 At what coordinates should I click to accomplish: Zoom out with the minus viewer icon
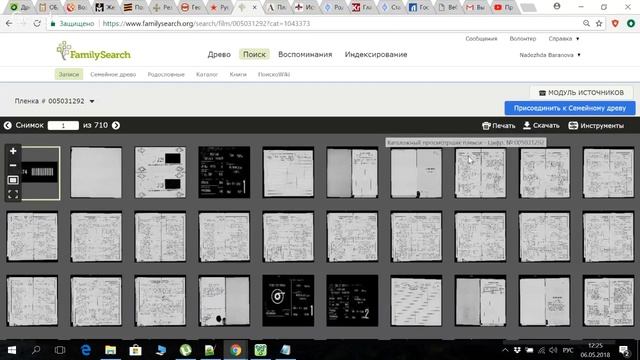point(13,165)
